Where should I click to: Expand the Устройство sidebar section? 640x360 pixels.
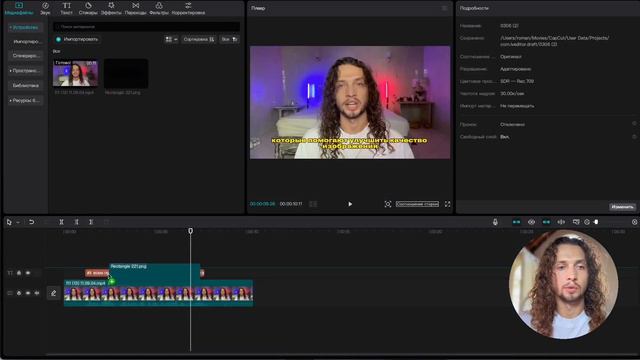pyautogui.click(x=24, y=27)
